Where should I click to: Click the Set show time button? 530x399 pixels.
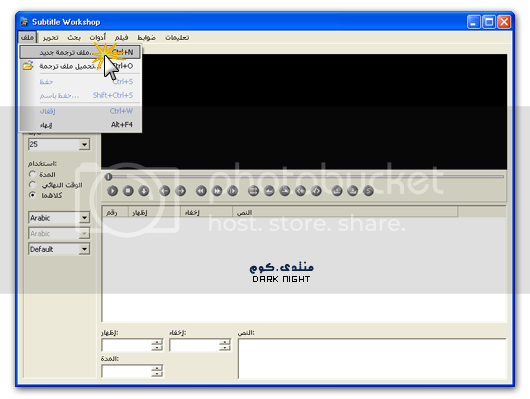coord(269,191)
